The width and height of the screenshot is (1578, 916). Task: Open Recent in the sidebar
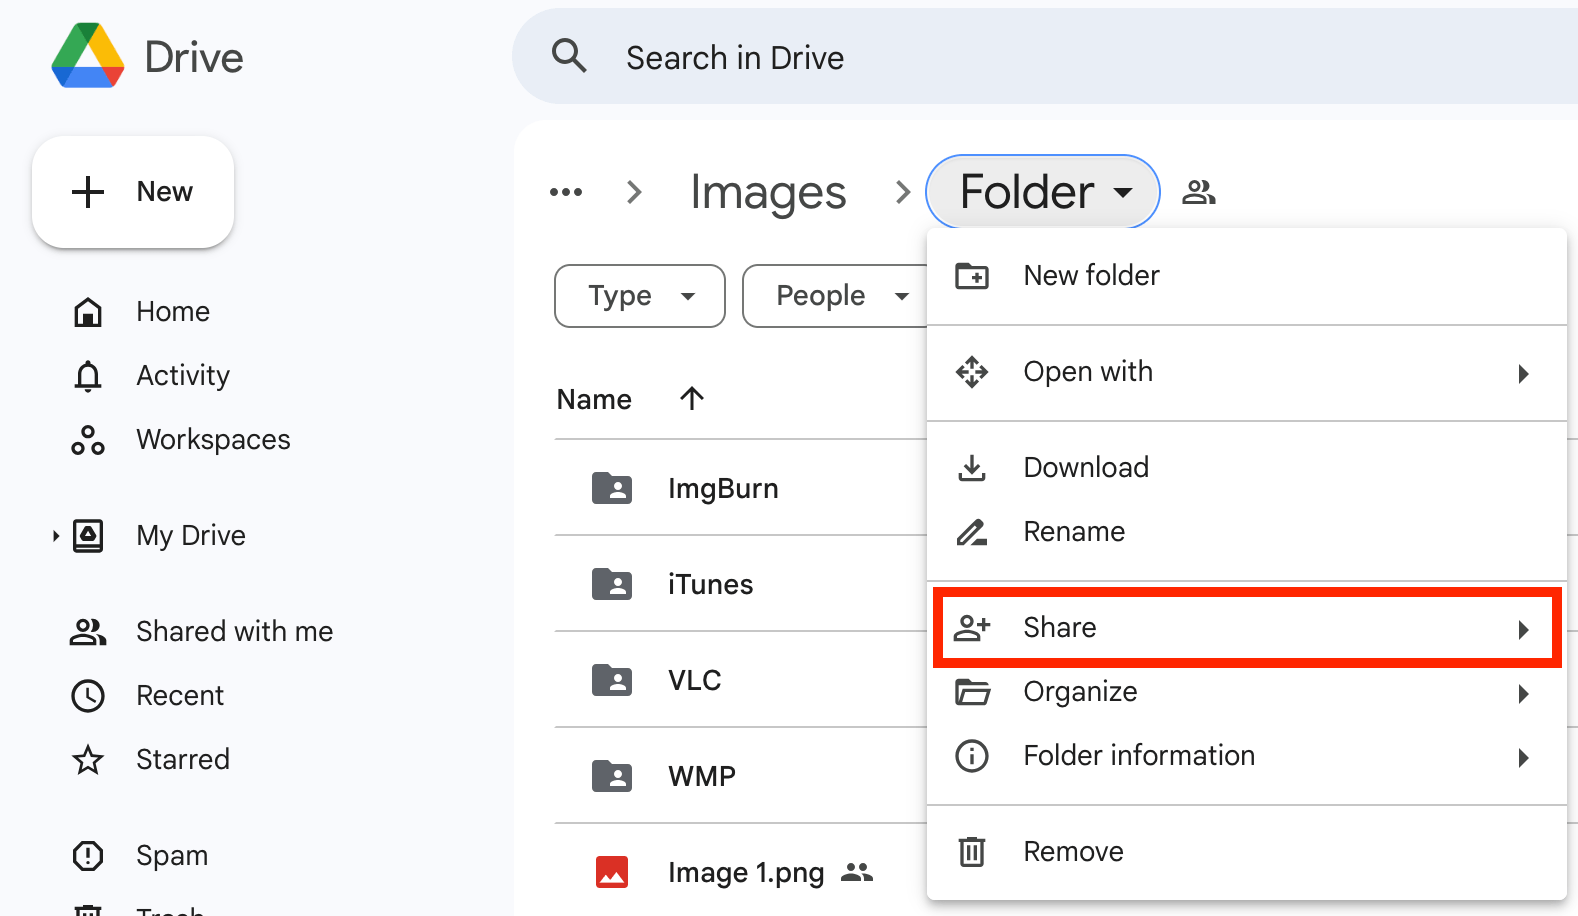180,696
